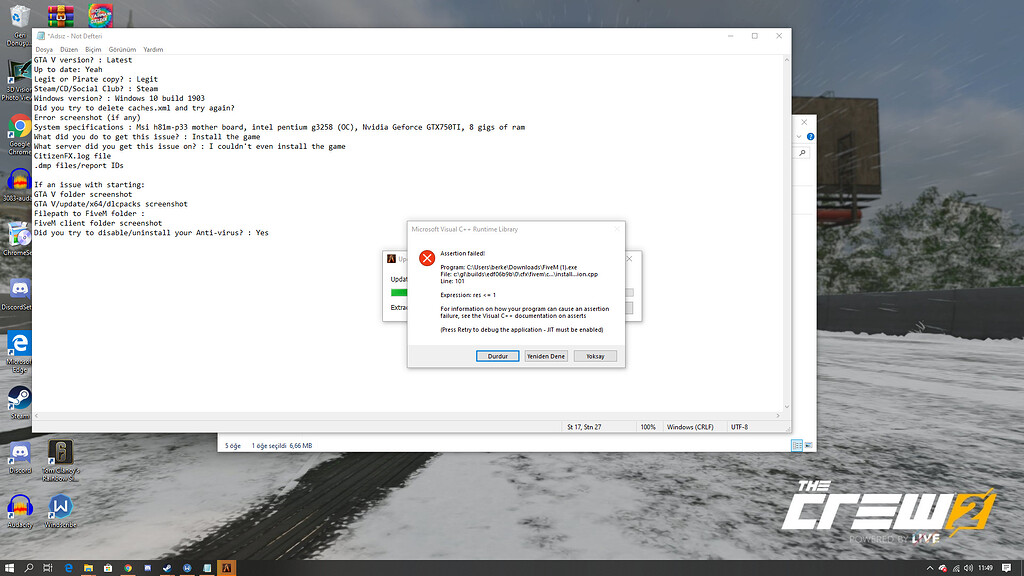Click 'CitizenFX.log file' line in Notepad

click(x=72, y=156)
